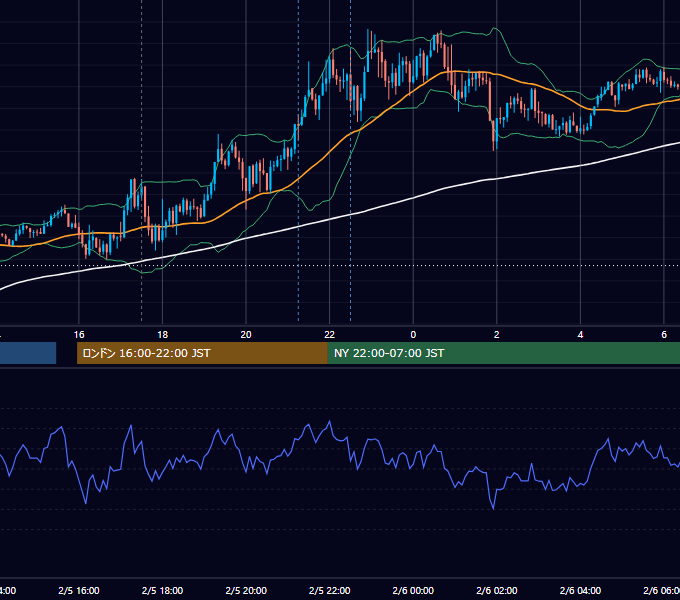Click the '22' hour label on price chart axis
This screenshot has height=600, width=680.
point(330,335)
